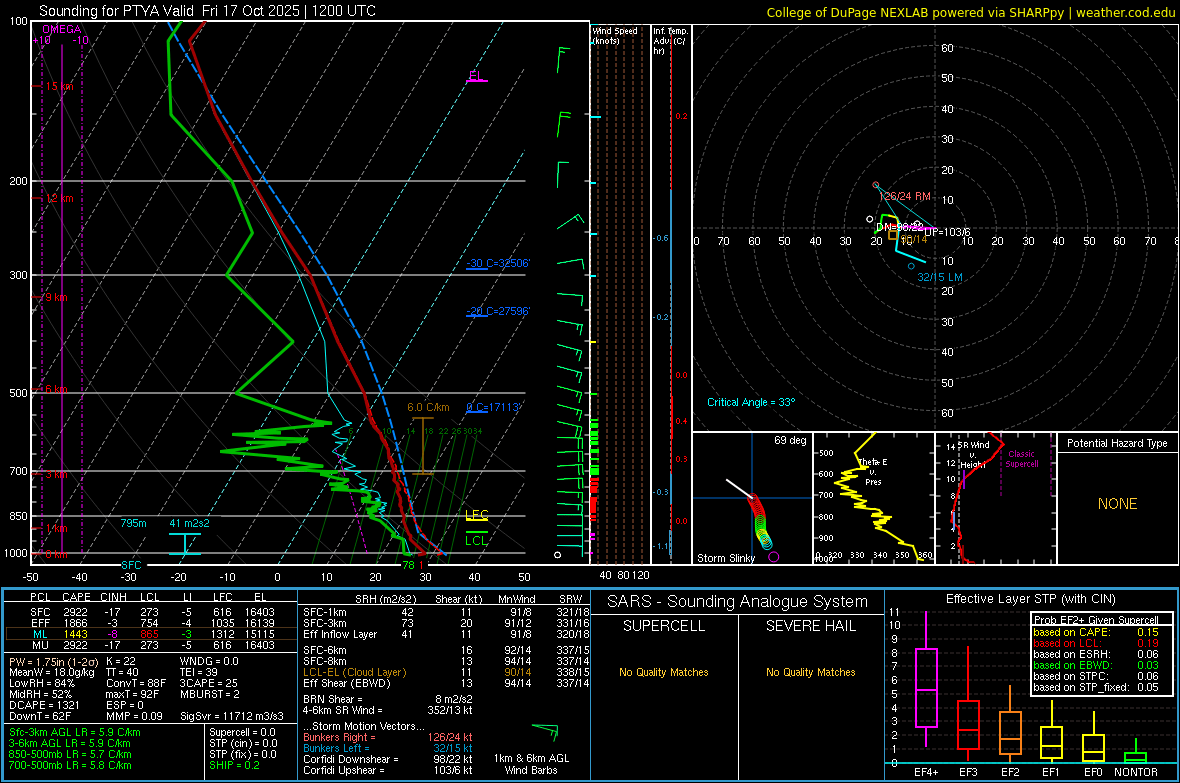Click the green LCL marker on skew-T

point(476,539)
